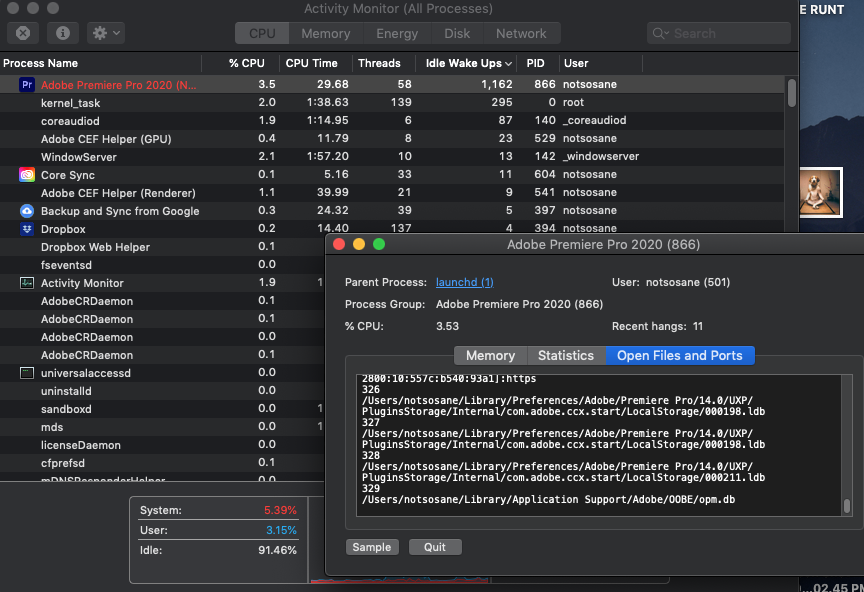Switch to the Energy tab
The image size is (864, 592).
pos(397,33)
